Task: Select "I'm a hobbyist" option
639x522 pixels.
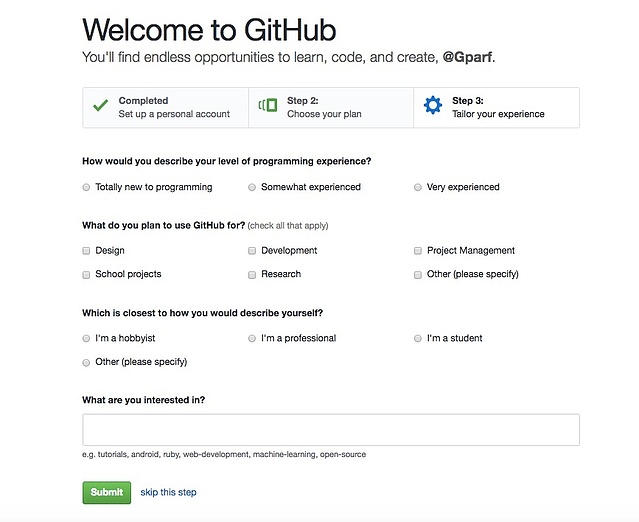Action: click(86, 339)
